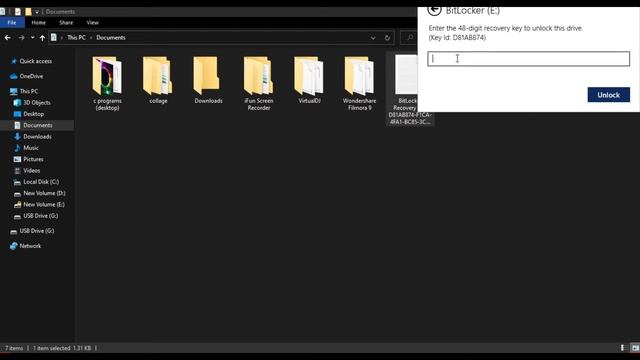Switch to the Home ribbon tab
This screenshot has height=360, width=640.
pos(39,23)
